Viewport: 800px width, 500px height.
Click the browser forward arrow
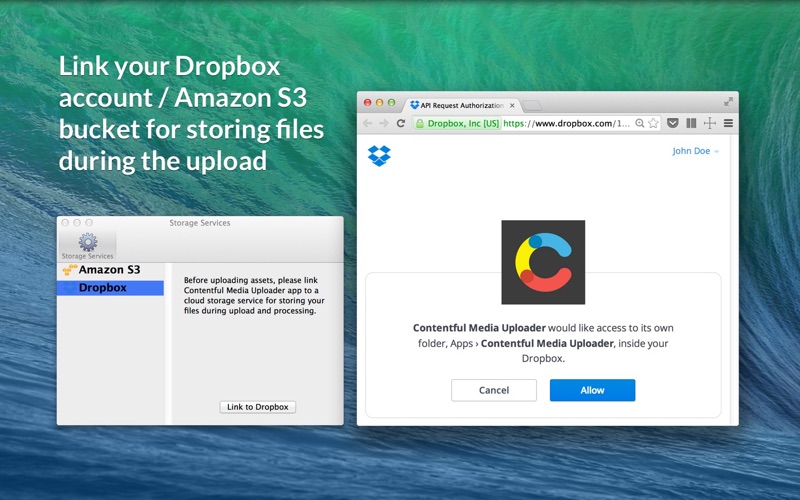(384, 123)
